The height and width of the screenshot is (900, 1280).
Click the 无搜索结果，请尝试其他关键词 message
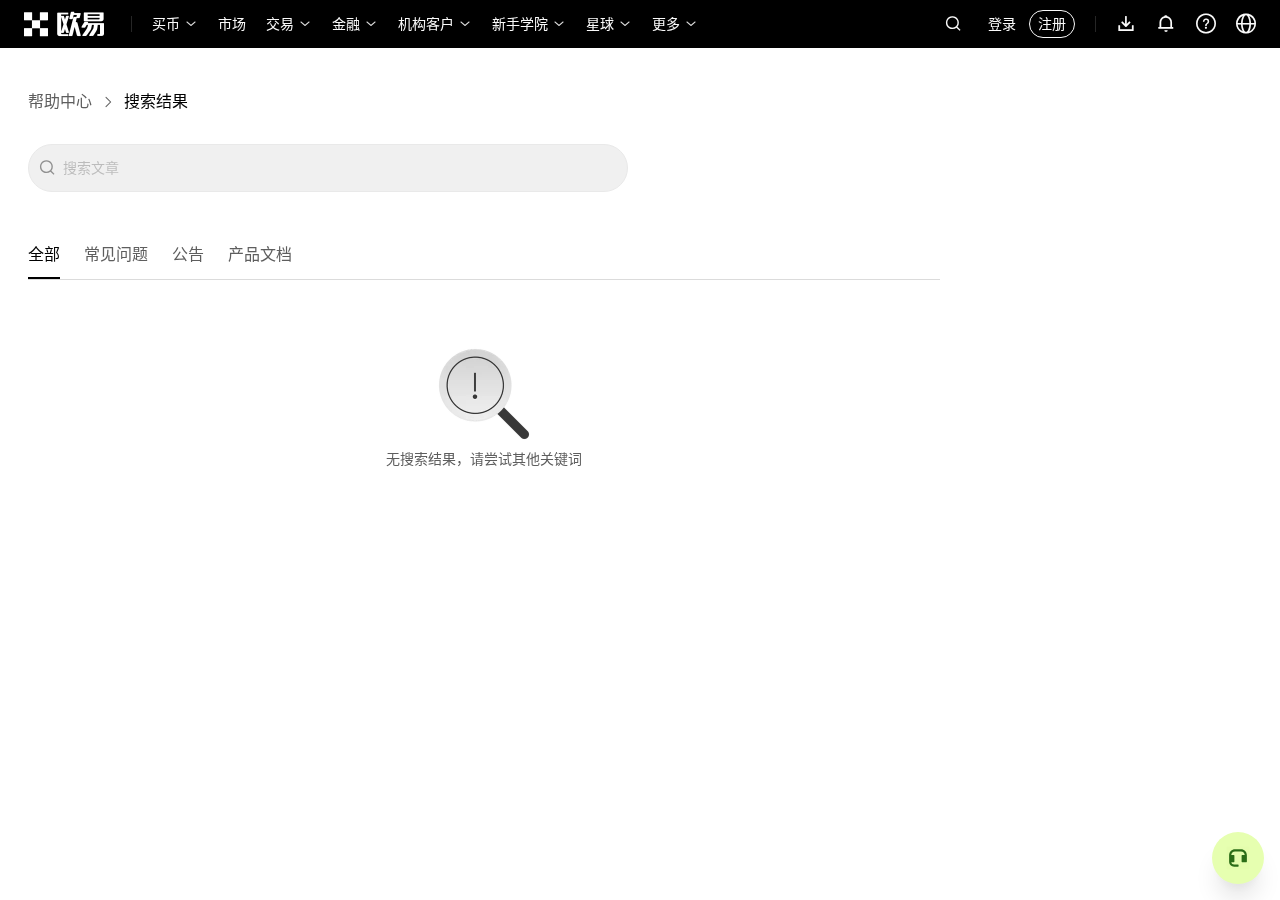click(484, 459)
